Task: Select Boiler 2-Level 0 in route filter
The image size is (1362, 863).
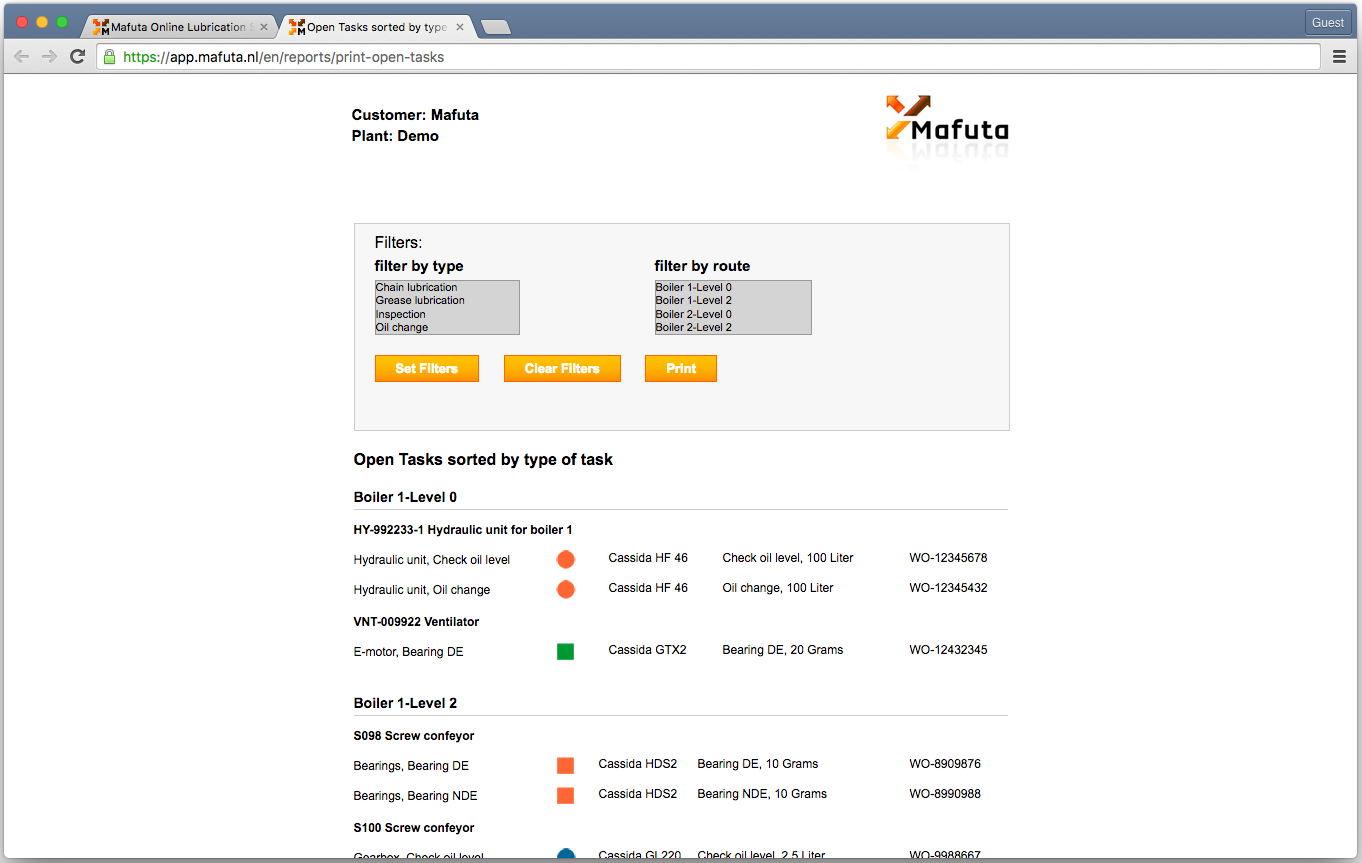Action: pyautogui.click(x=733, y=314)
